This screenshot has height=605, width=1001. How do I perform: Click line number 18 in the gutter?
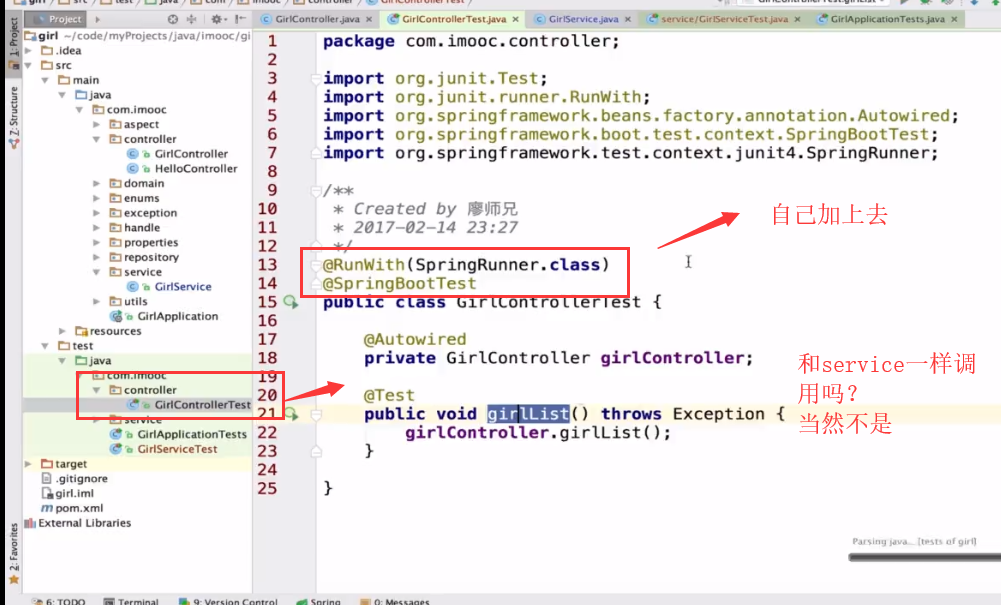(267, 358)
